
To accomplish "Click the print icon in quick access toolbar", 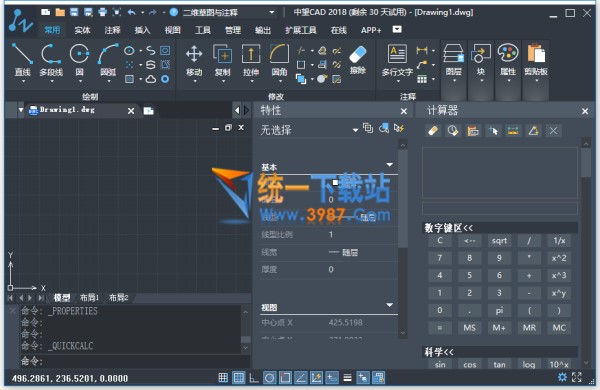I will (x=103, y=12).
